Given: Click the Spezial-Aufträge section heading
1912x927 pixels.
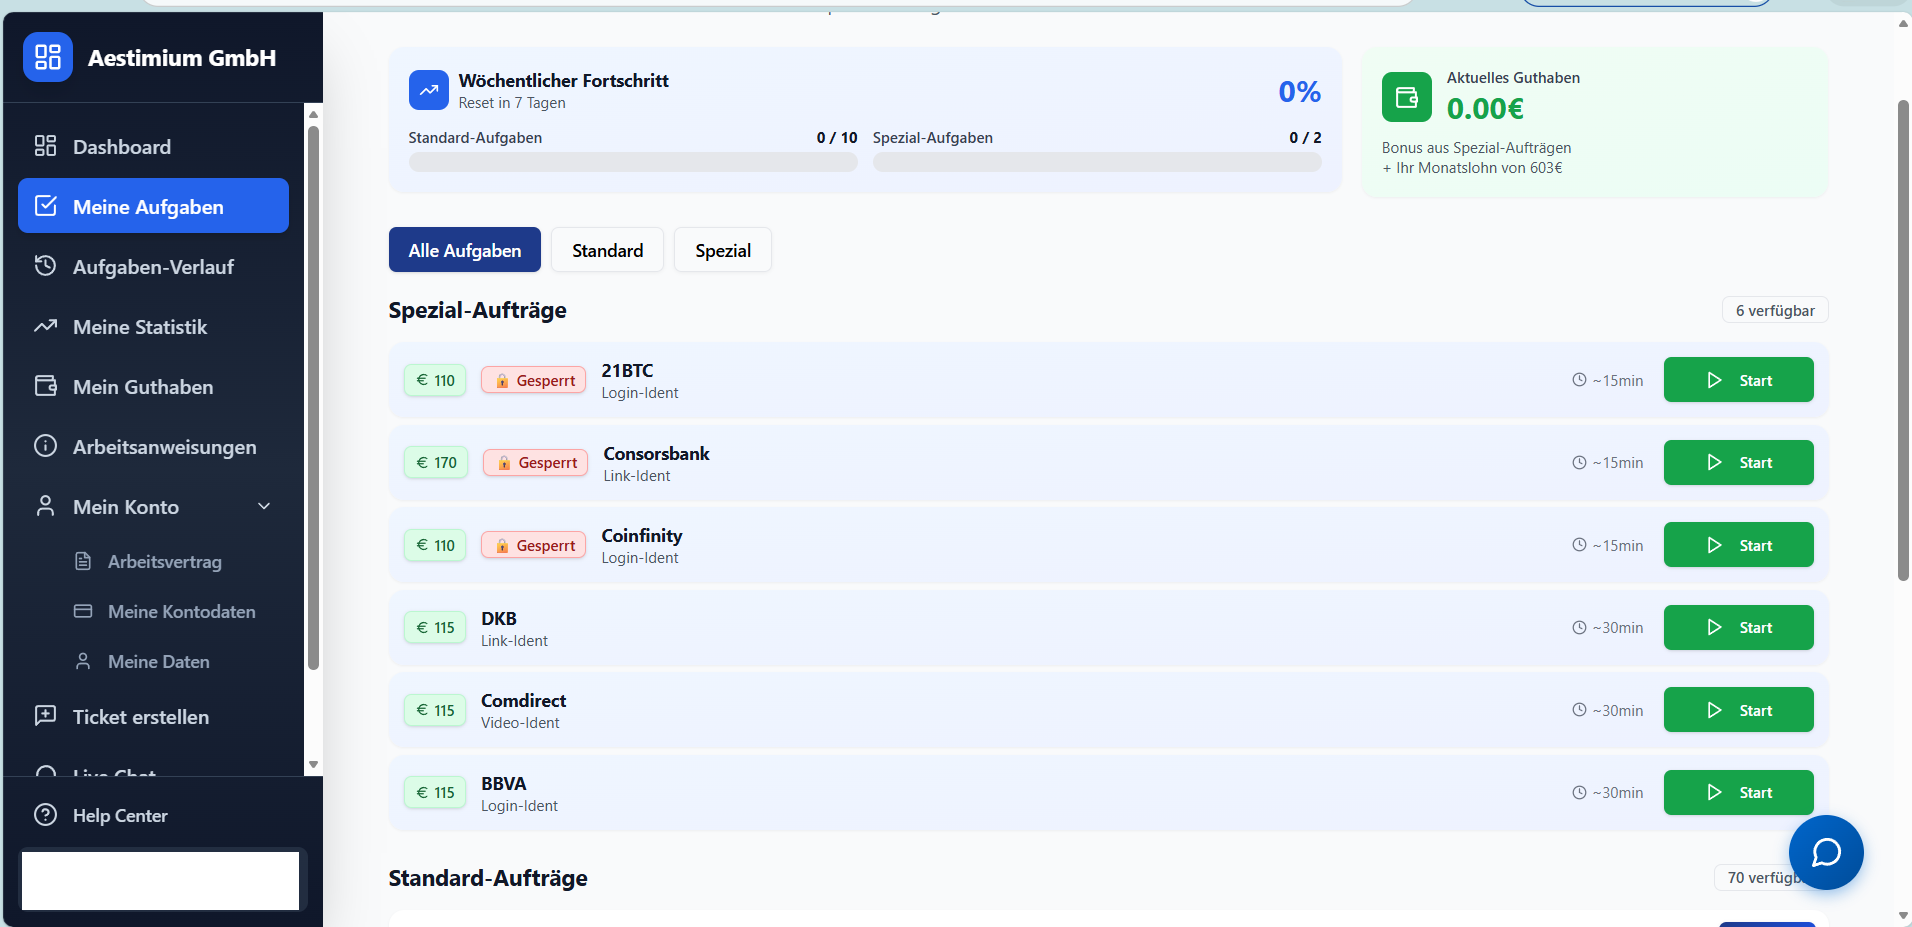Looking at the screenshot, I should (477, 310).
